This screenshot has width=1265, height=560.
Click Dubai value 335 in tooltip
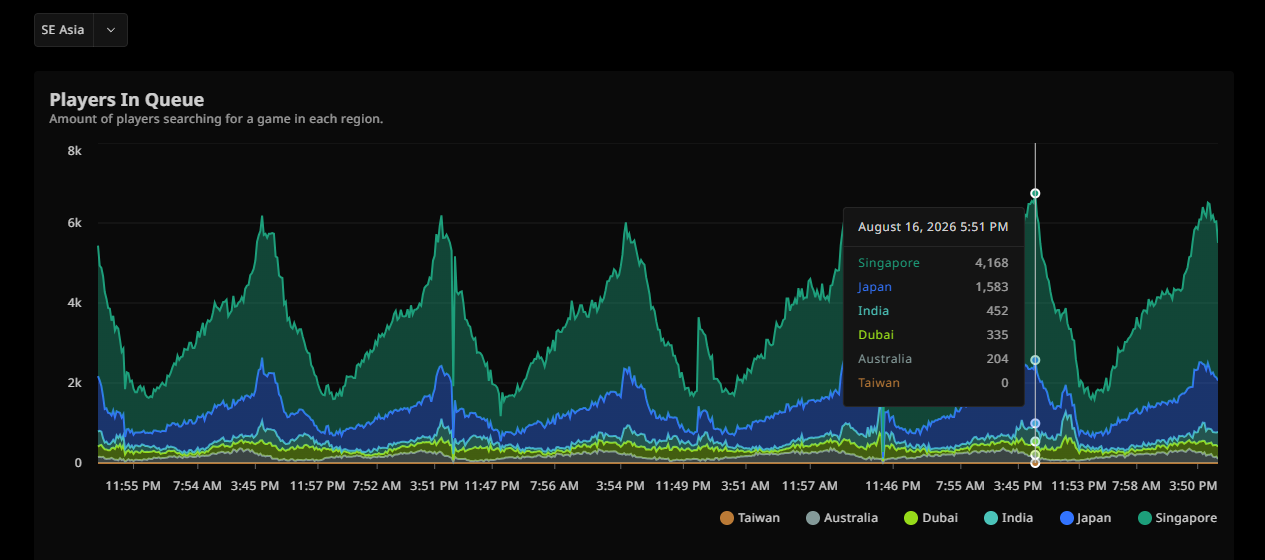coord(997,335)
